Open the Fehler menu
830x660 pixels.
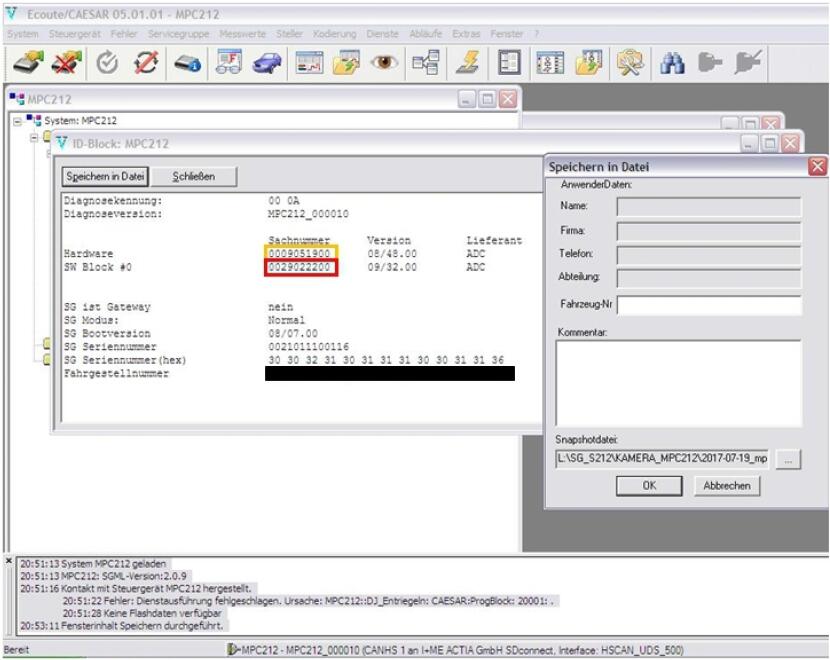pyautogui.click(x=124, y=34)
